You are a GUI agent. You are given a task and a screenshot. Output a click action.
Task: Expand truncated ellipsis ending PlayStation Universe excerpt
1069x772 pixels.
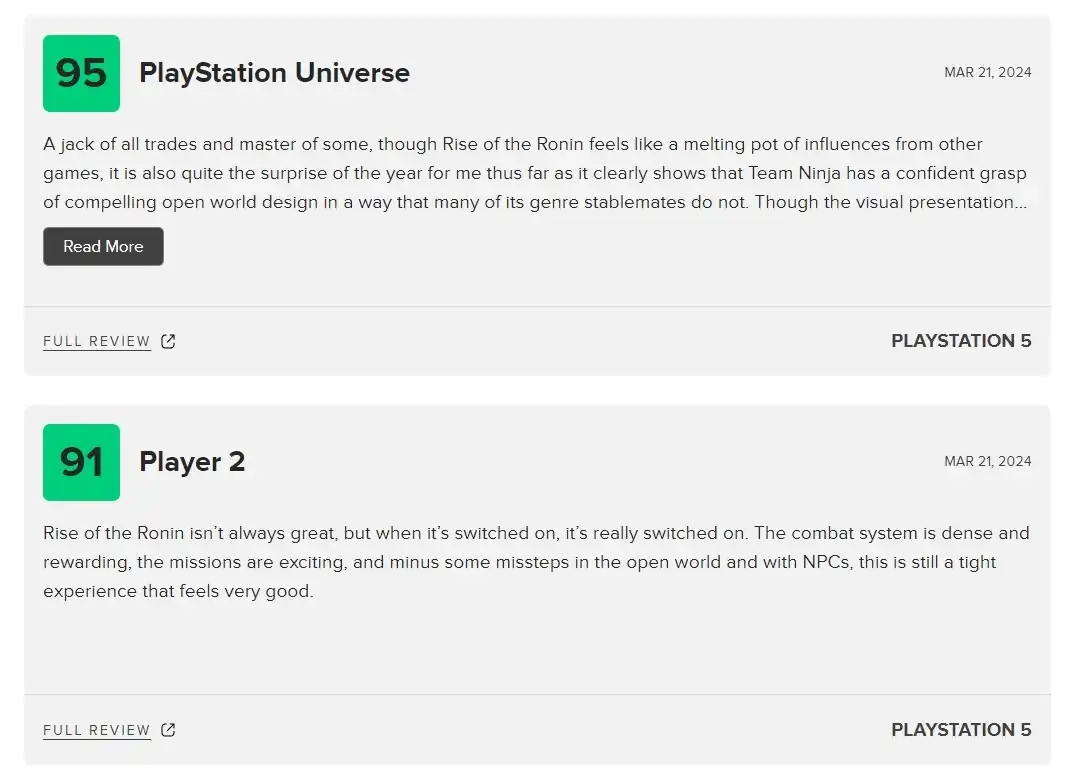(1020, 203)
